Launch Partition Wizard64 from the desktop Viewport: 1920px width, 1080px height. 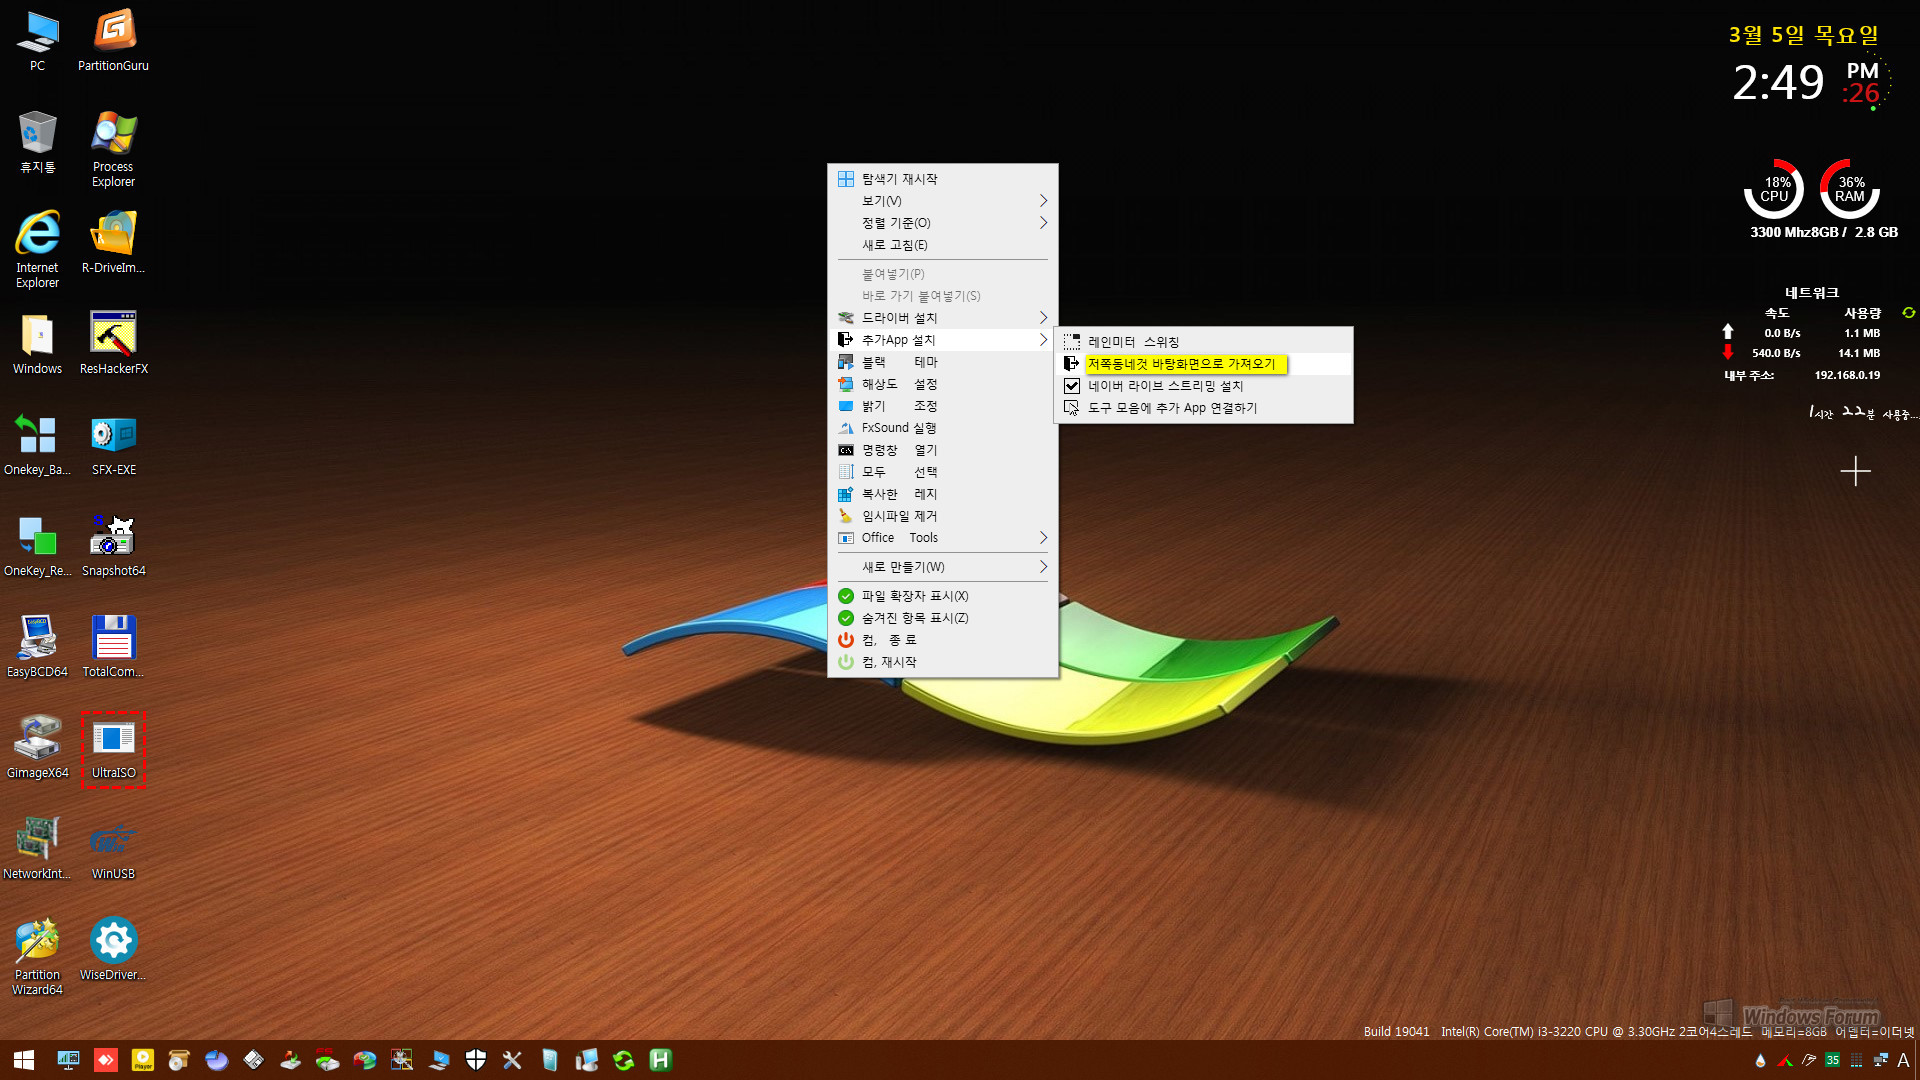(x=37, y=956)
